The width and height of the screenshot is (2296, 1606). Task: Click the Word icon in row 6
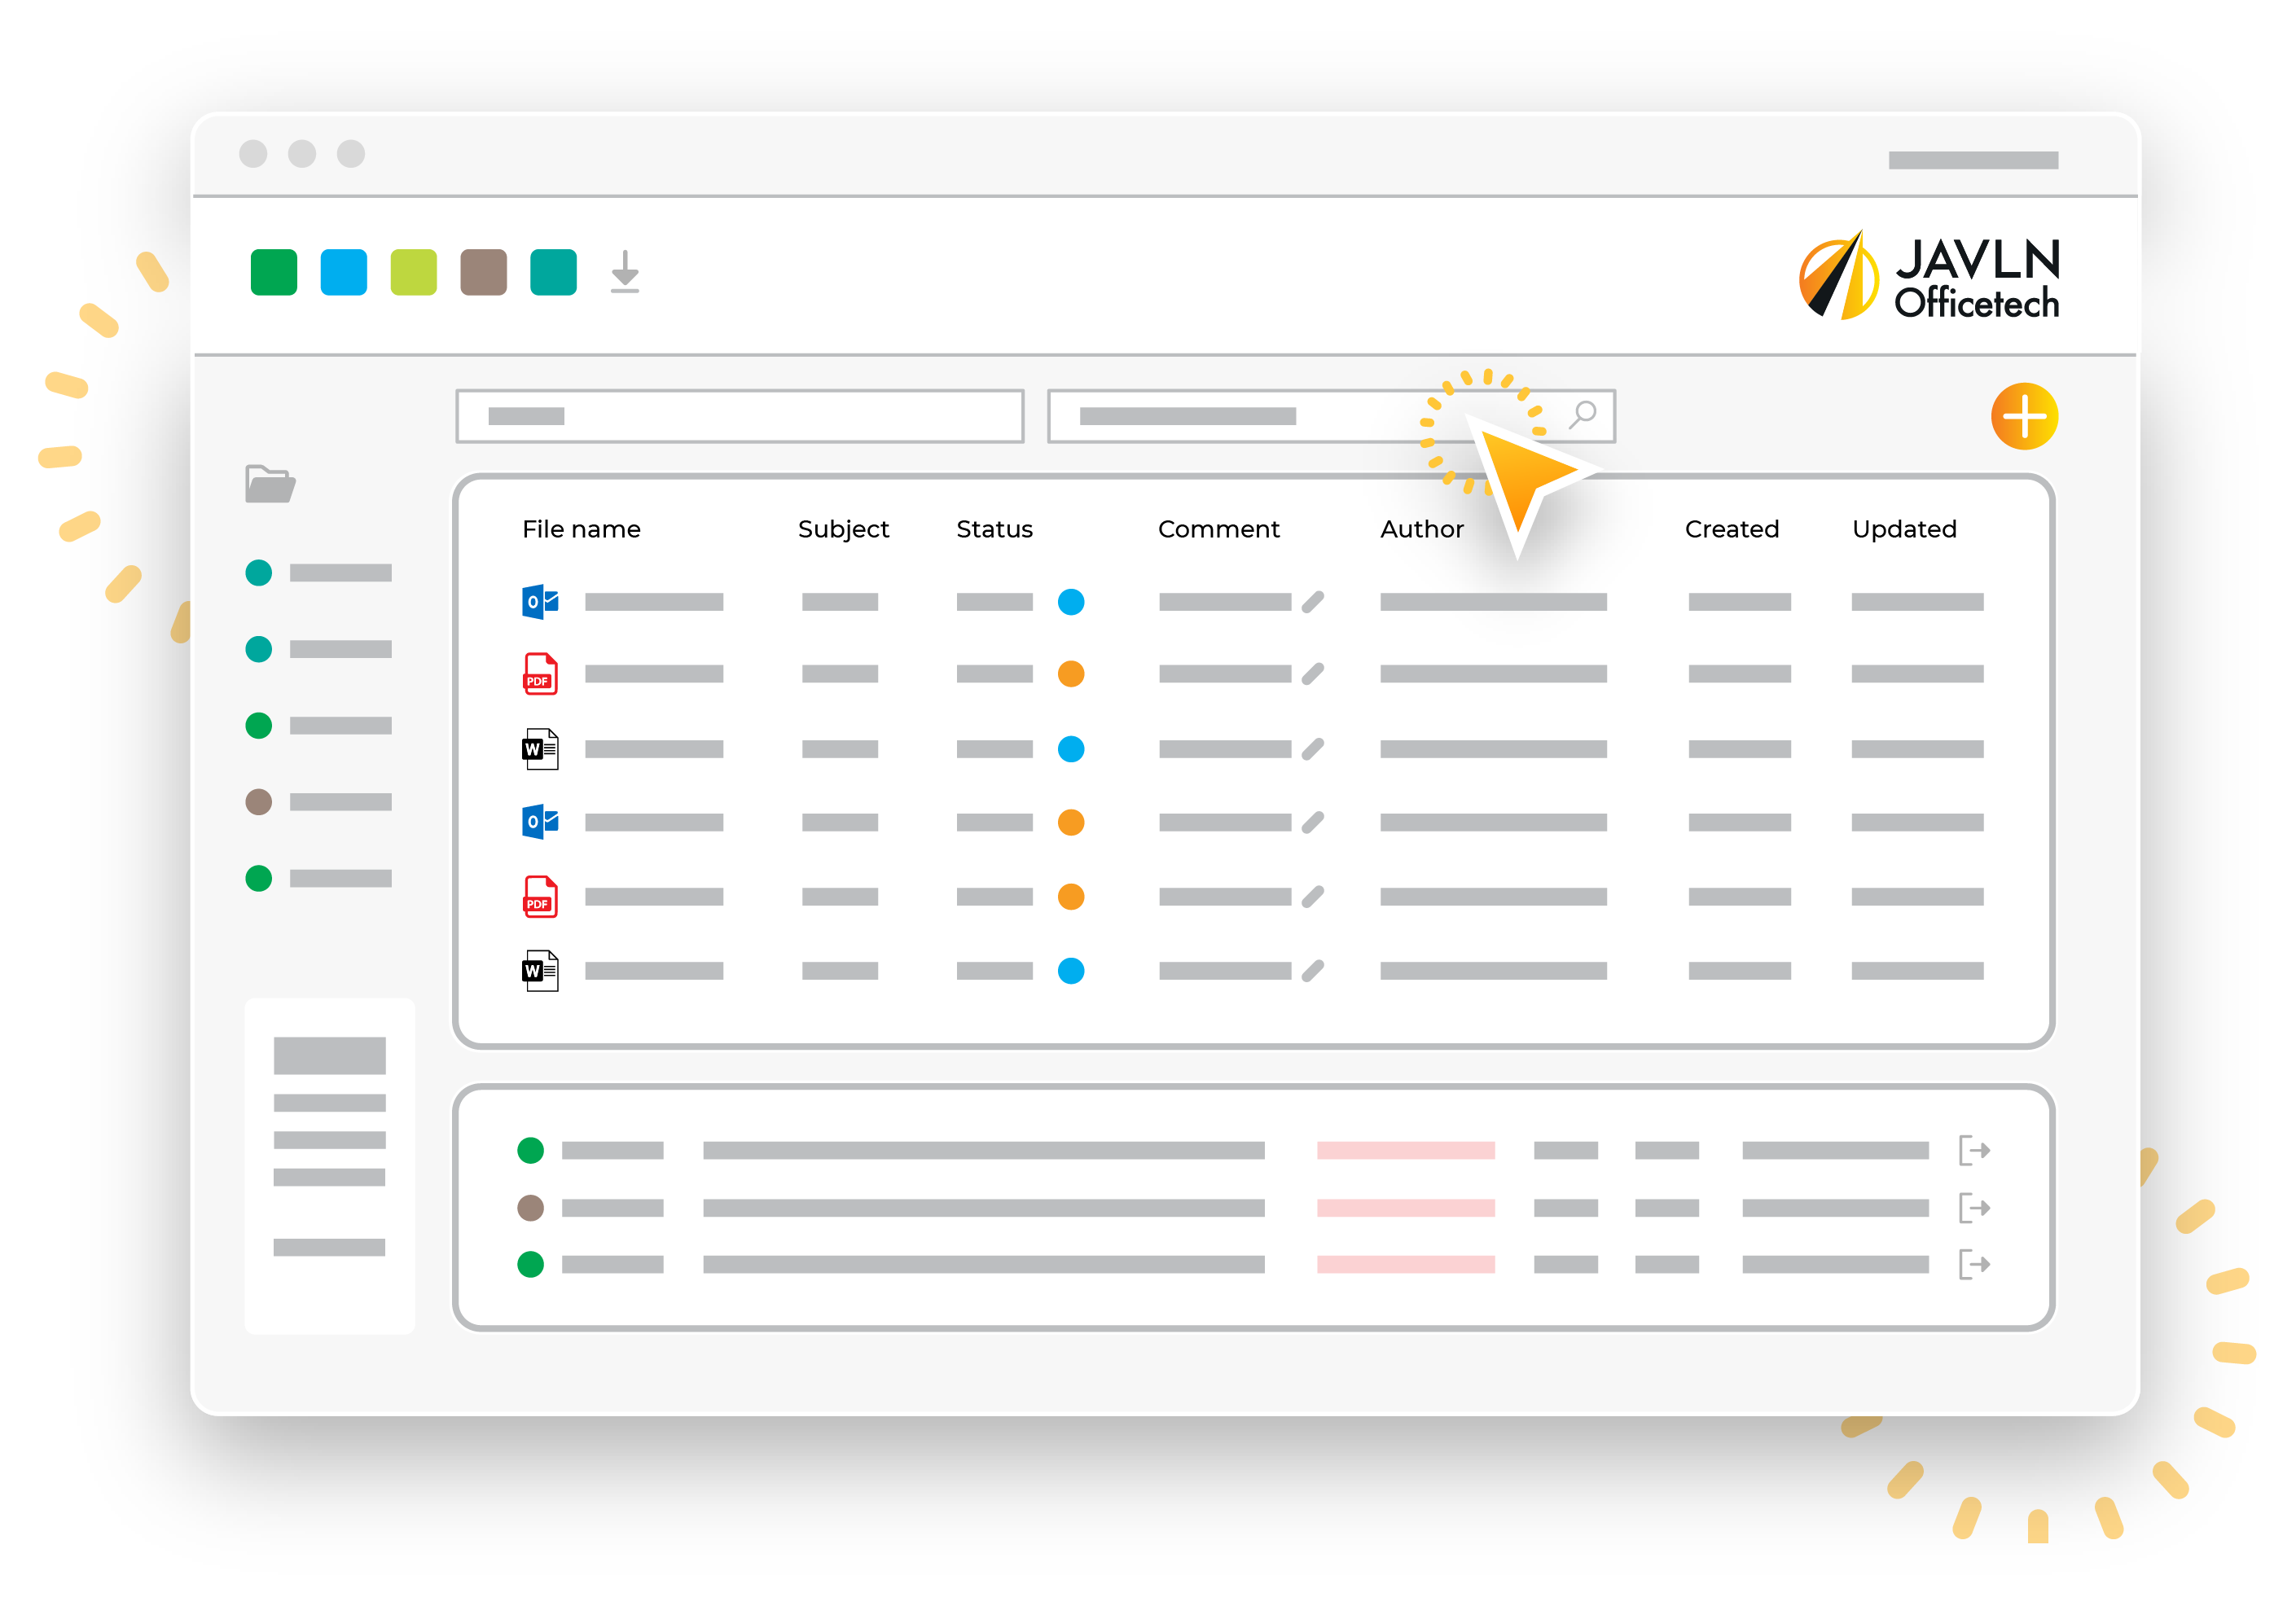[538, 969]
